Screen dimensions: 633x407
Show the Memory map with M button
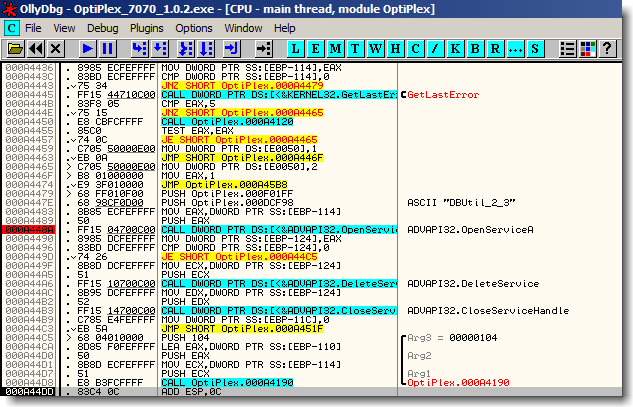[x=335, y=49]
